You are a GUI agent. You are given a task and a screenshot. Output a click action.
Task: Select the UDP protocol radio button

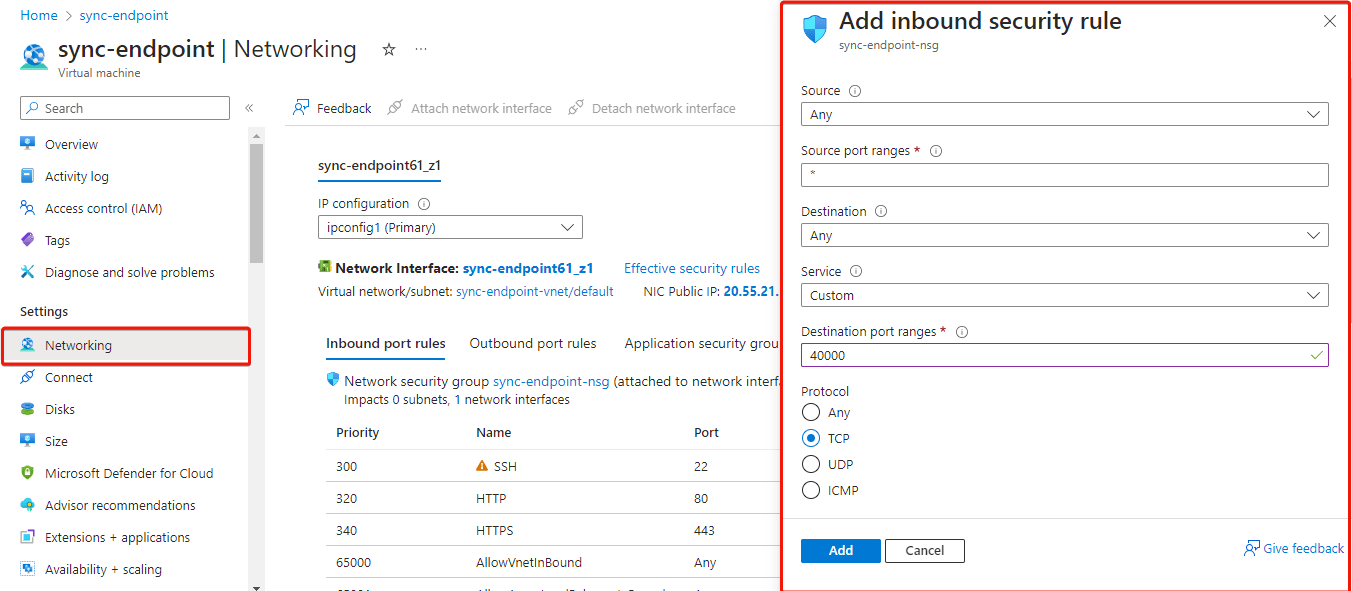click(812, 464)
